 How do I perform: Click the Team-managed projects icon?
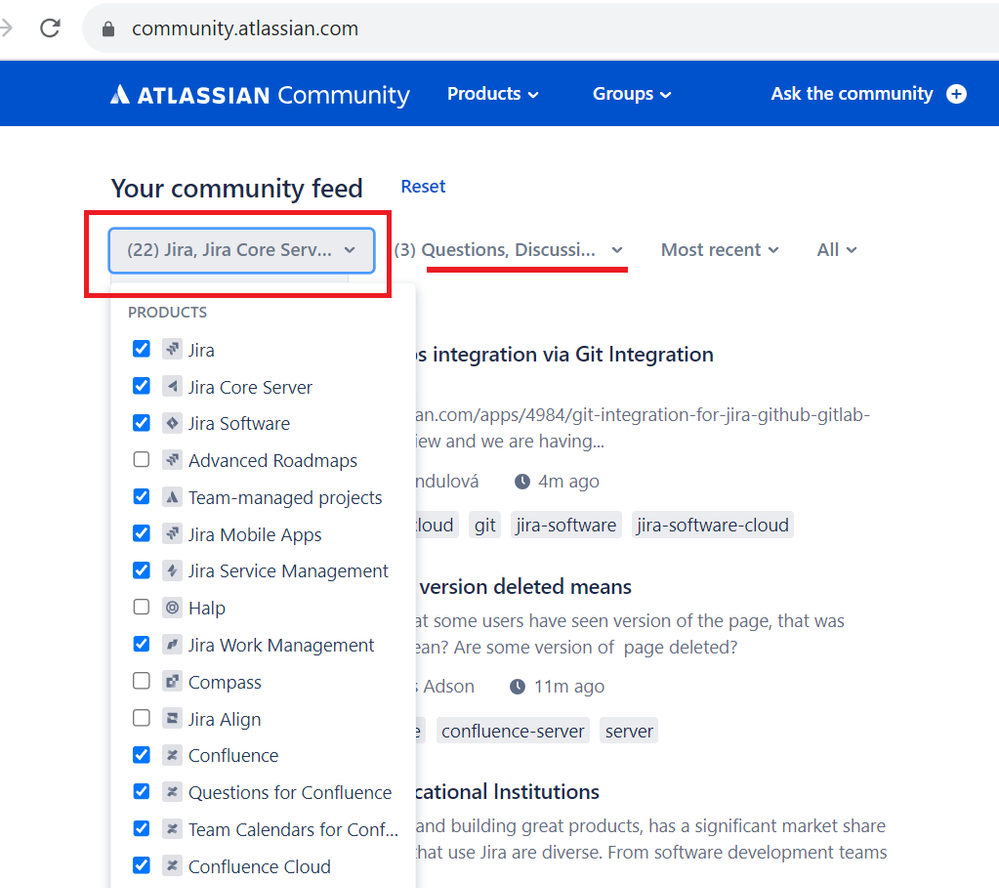pyautogui.click(x=172, y=496)
